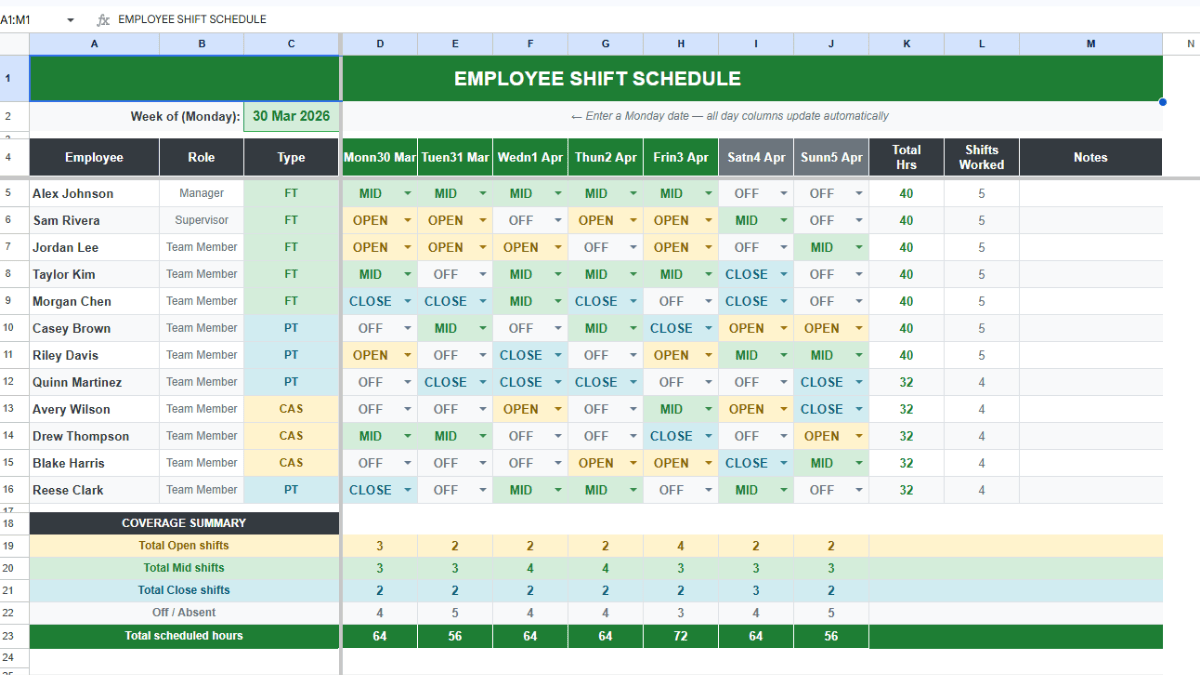
Task: Open the Name Box dropdown next to A1:M1
Action: (x=69, y=18)
